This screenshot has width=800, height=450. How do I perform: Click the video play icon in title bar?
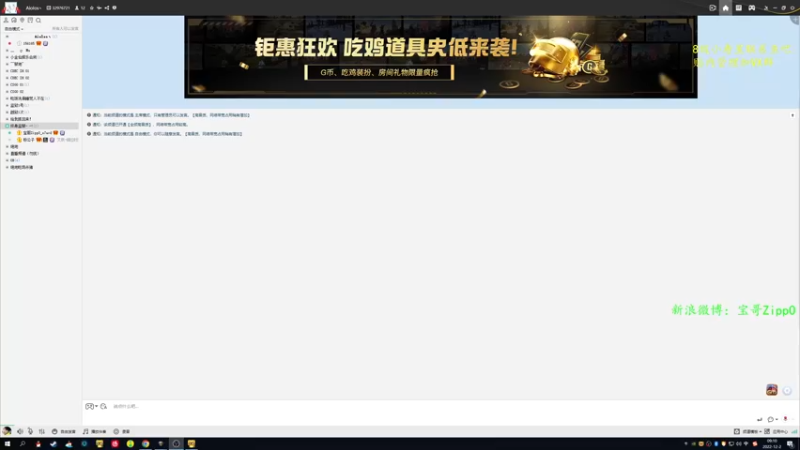click(713, 8)
